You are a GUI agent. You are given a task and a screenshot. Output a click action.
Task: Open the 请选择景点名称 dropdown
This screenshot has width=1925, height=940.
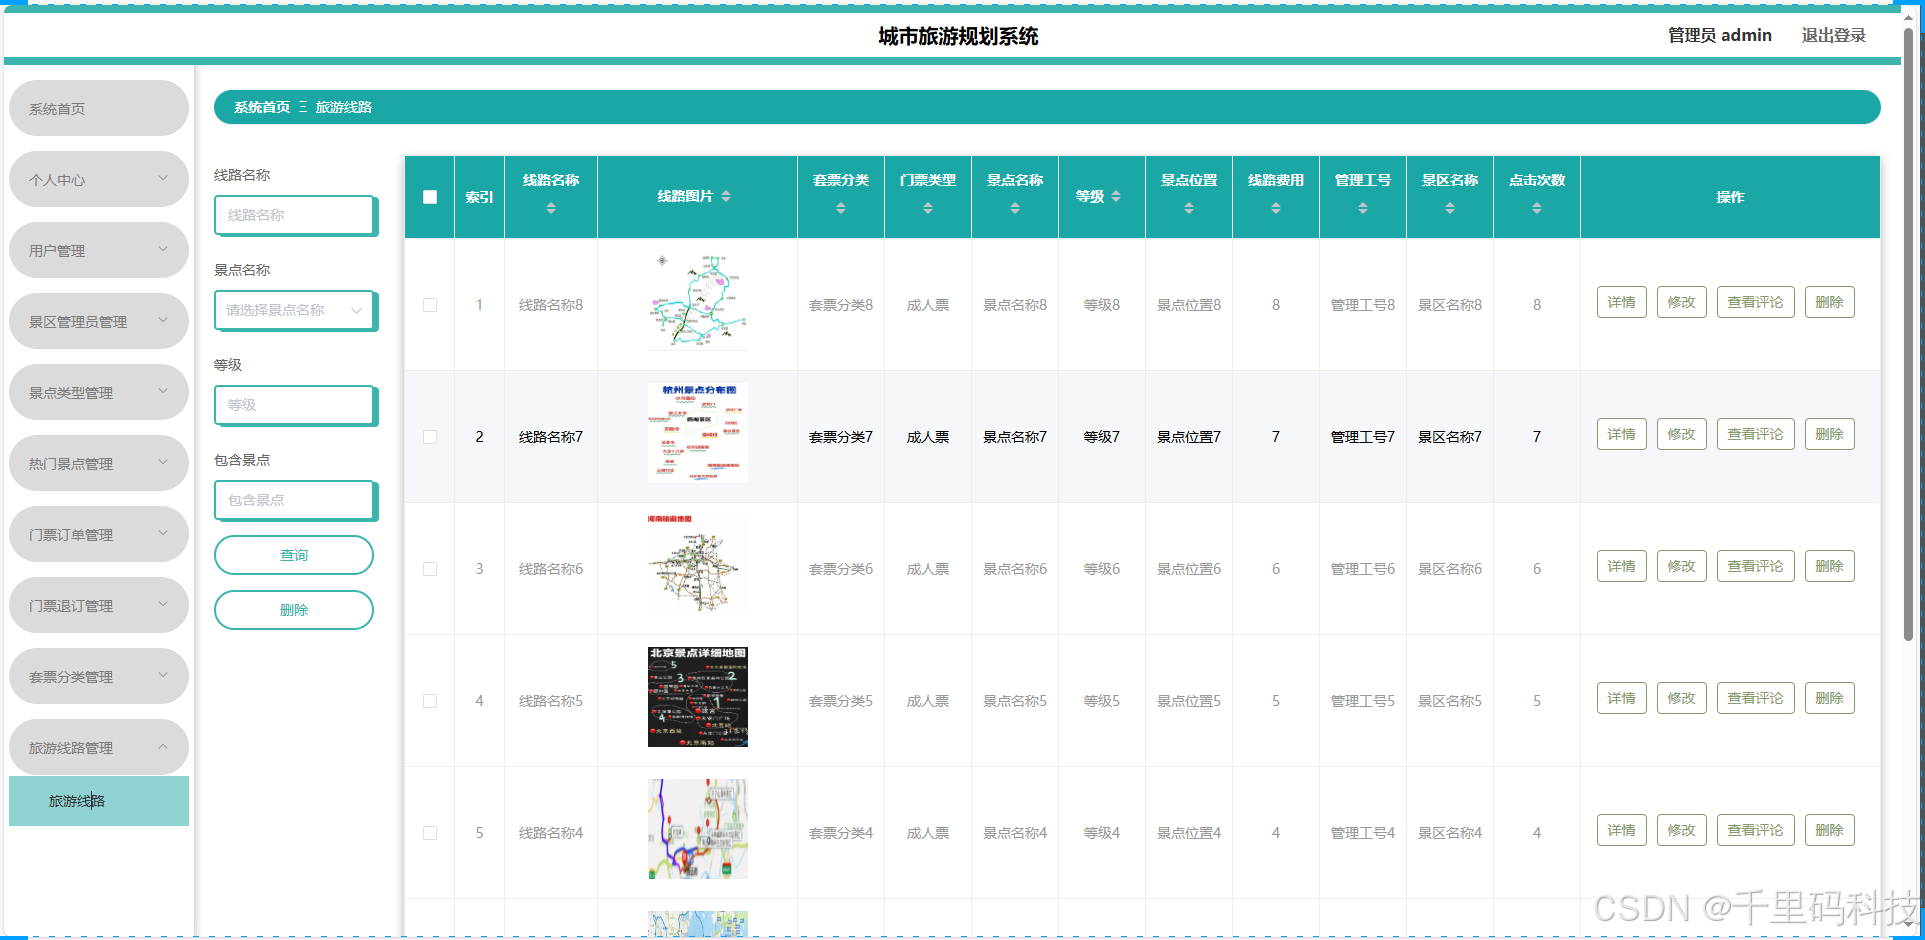295,310
